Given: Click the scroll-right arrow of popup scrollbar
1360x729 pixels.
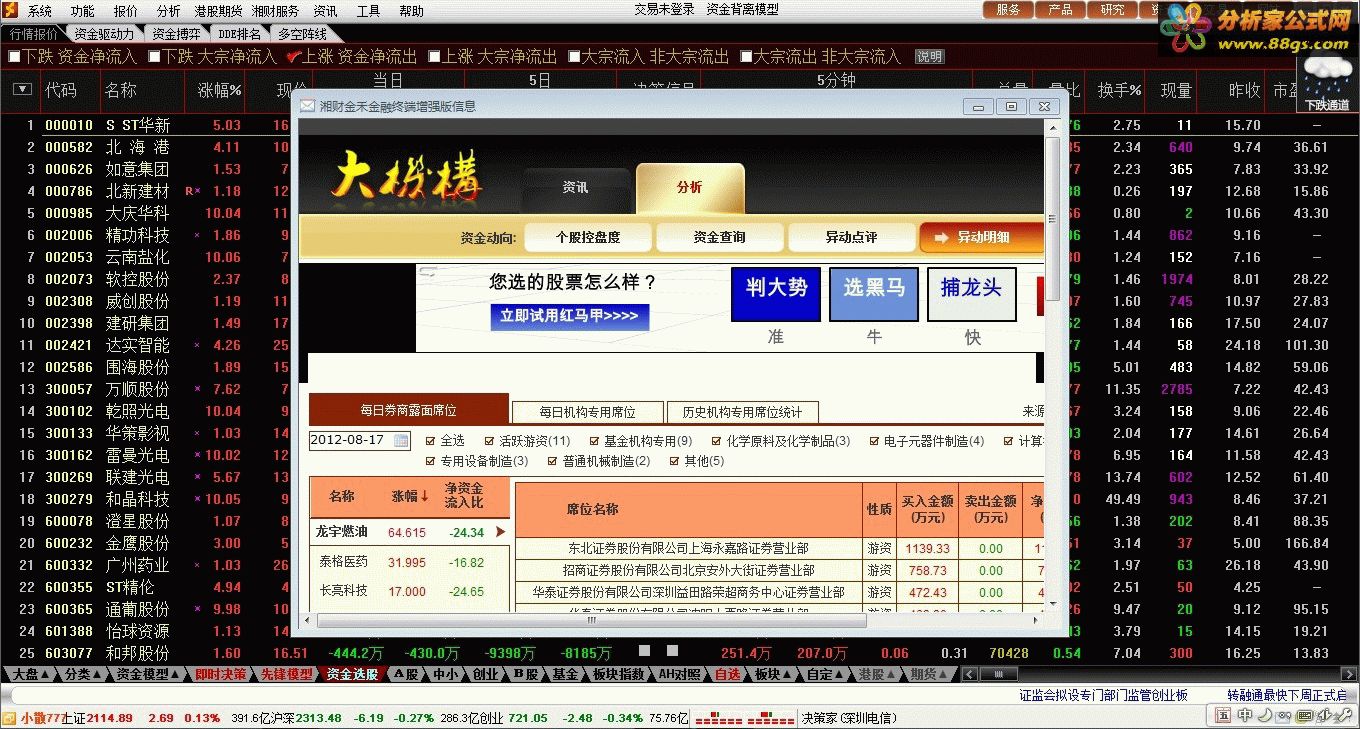Looking at the screenshot, I should 1036,620.
